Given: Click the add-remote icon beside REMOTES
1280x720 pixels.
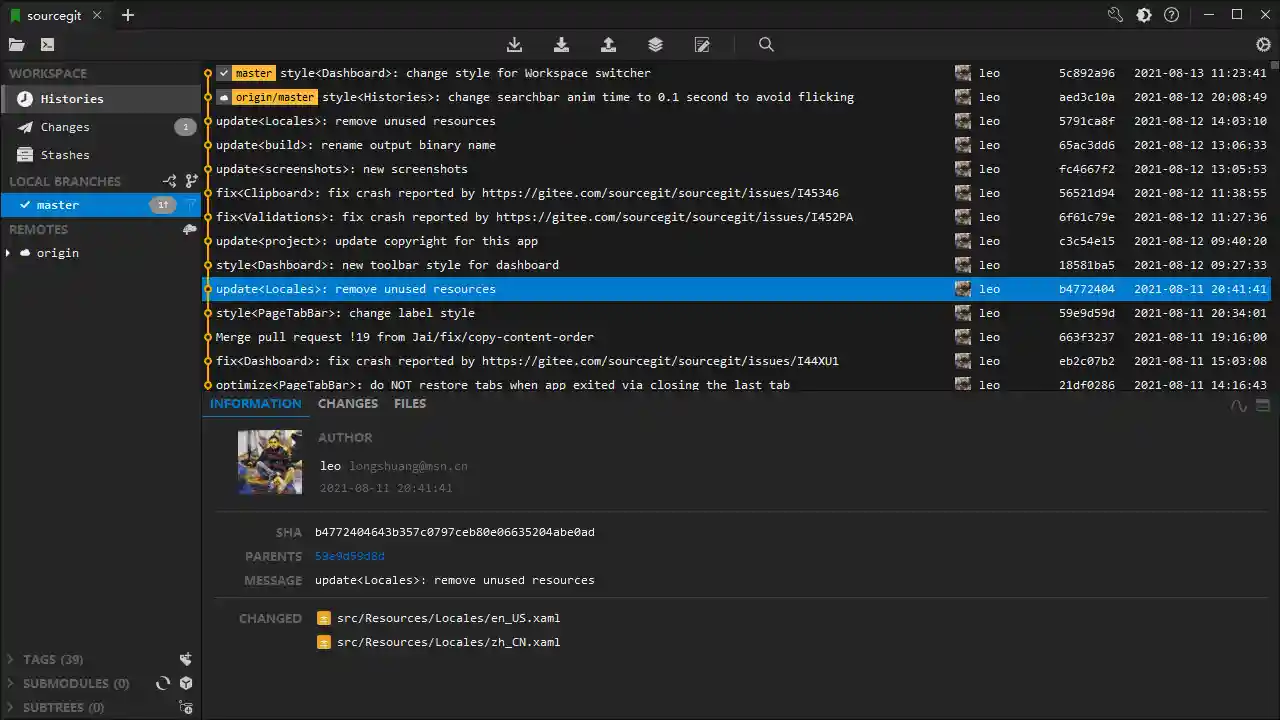Looking at the screenshot, I should (189, 229).
